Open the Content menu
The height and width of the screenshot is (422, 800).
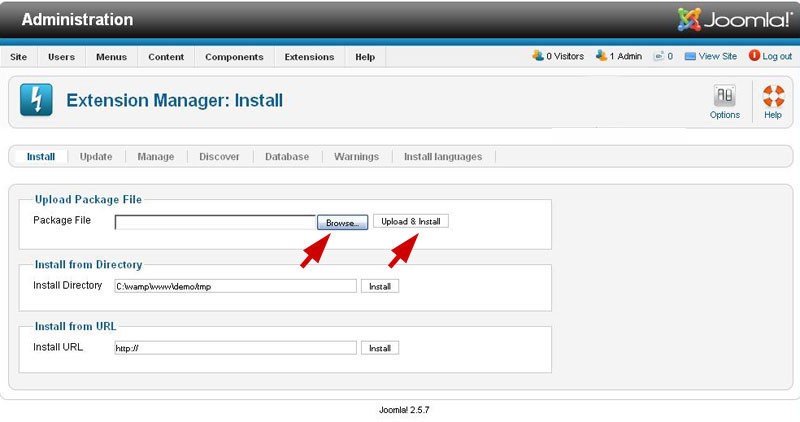166,57
